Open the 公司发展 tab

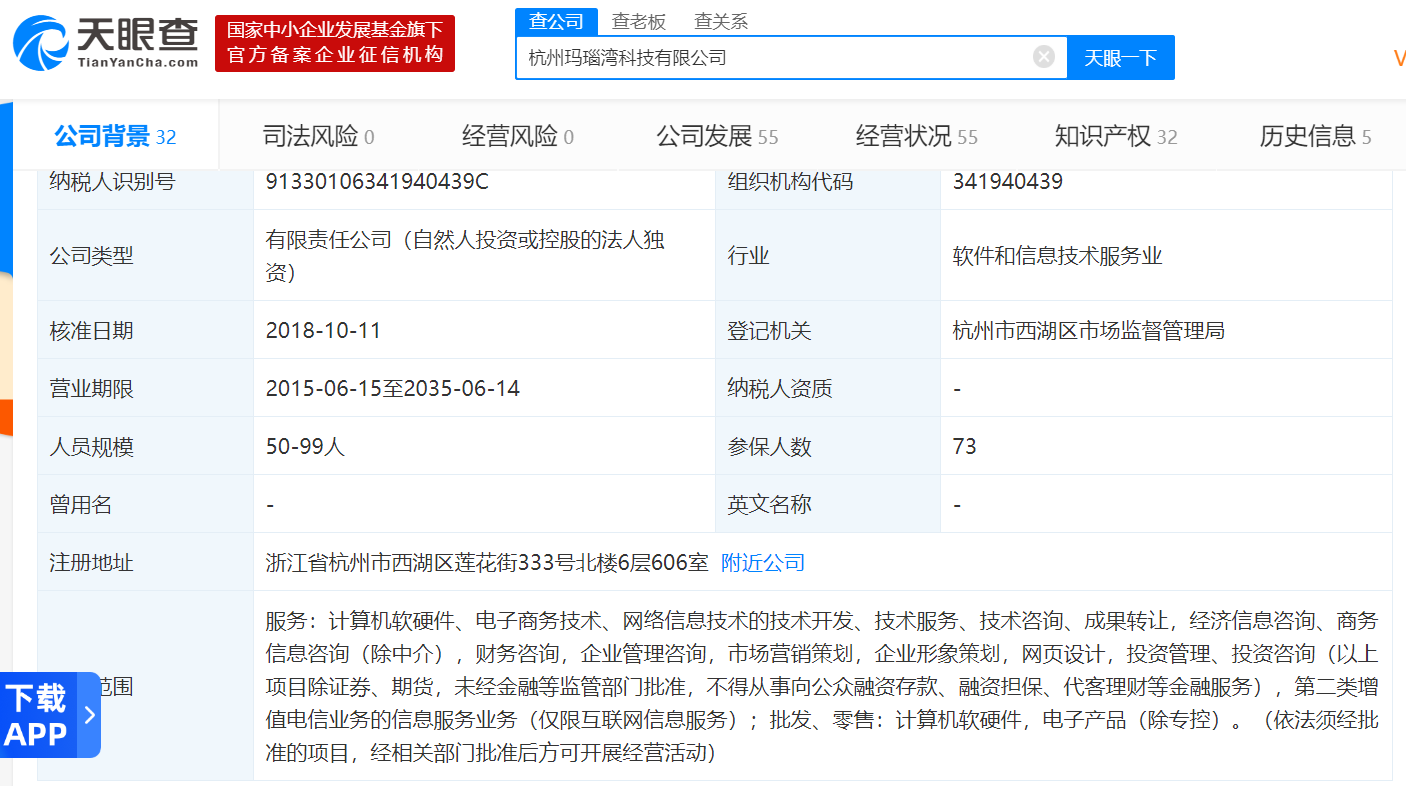(717, 137)
